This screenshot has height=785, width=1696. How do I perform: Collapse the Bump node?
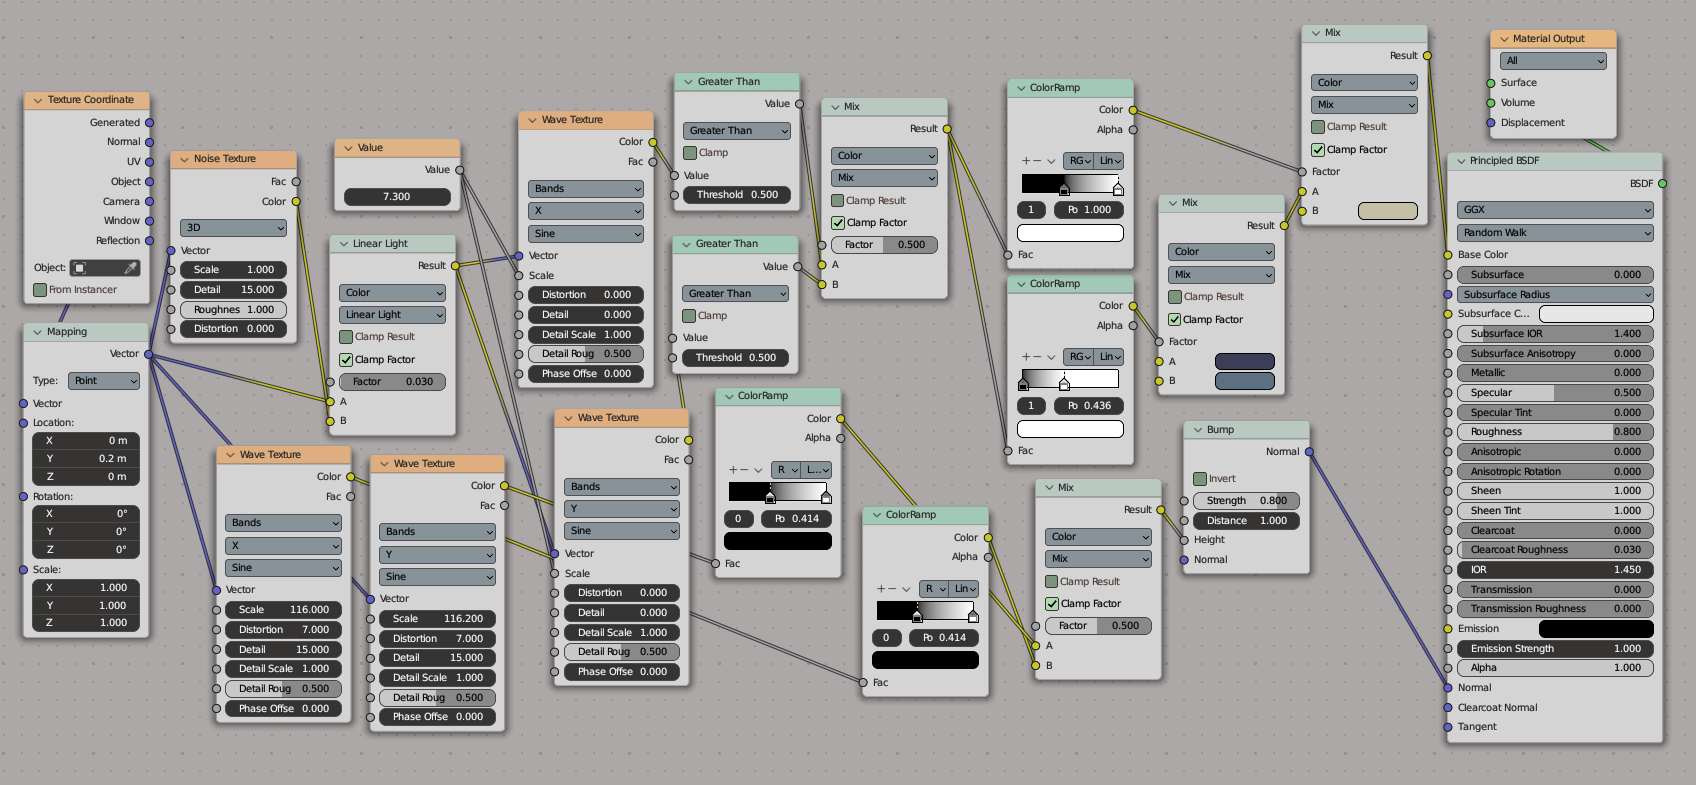pos(1197,430)
